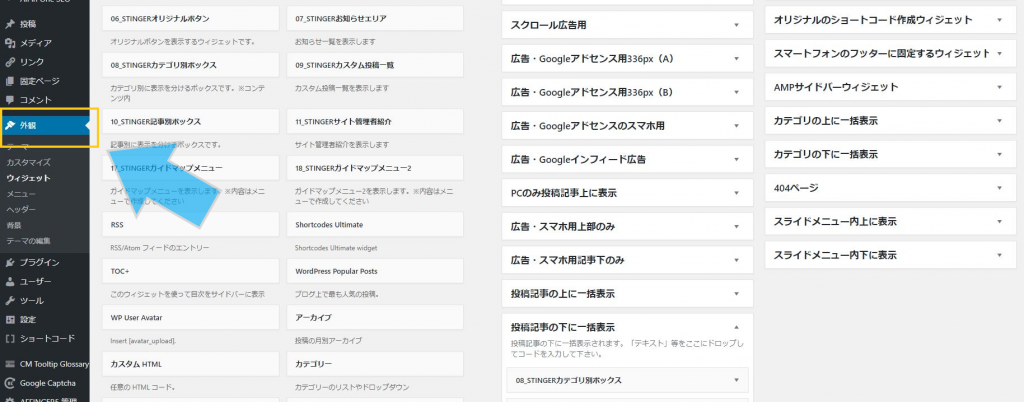This screenshot has width=1024, height=402.
Task: Select the WordPress Popular Posts widget
Action: tap(336, 272)
